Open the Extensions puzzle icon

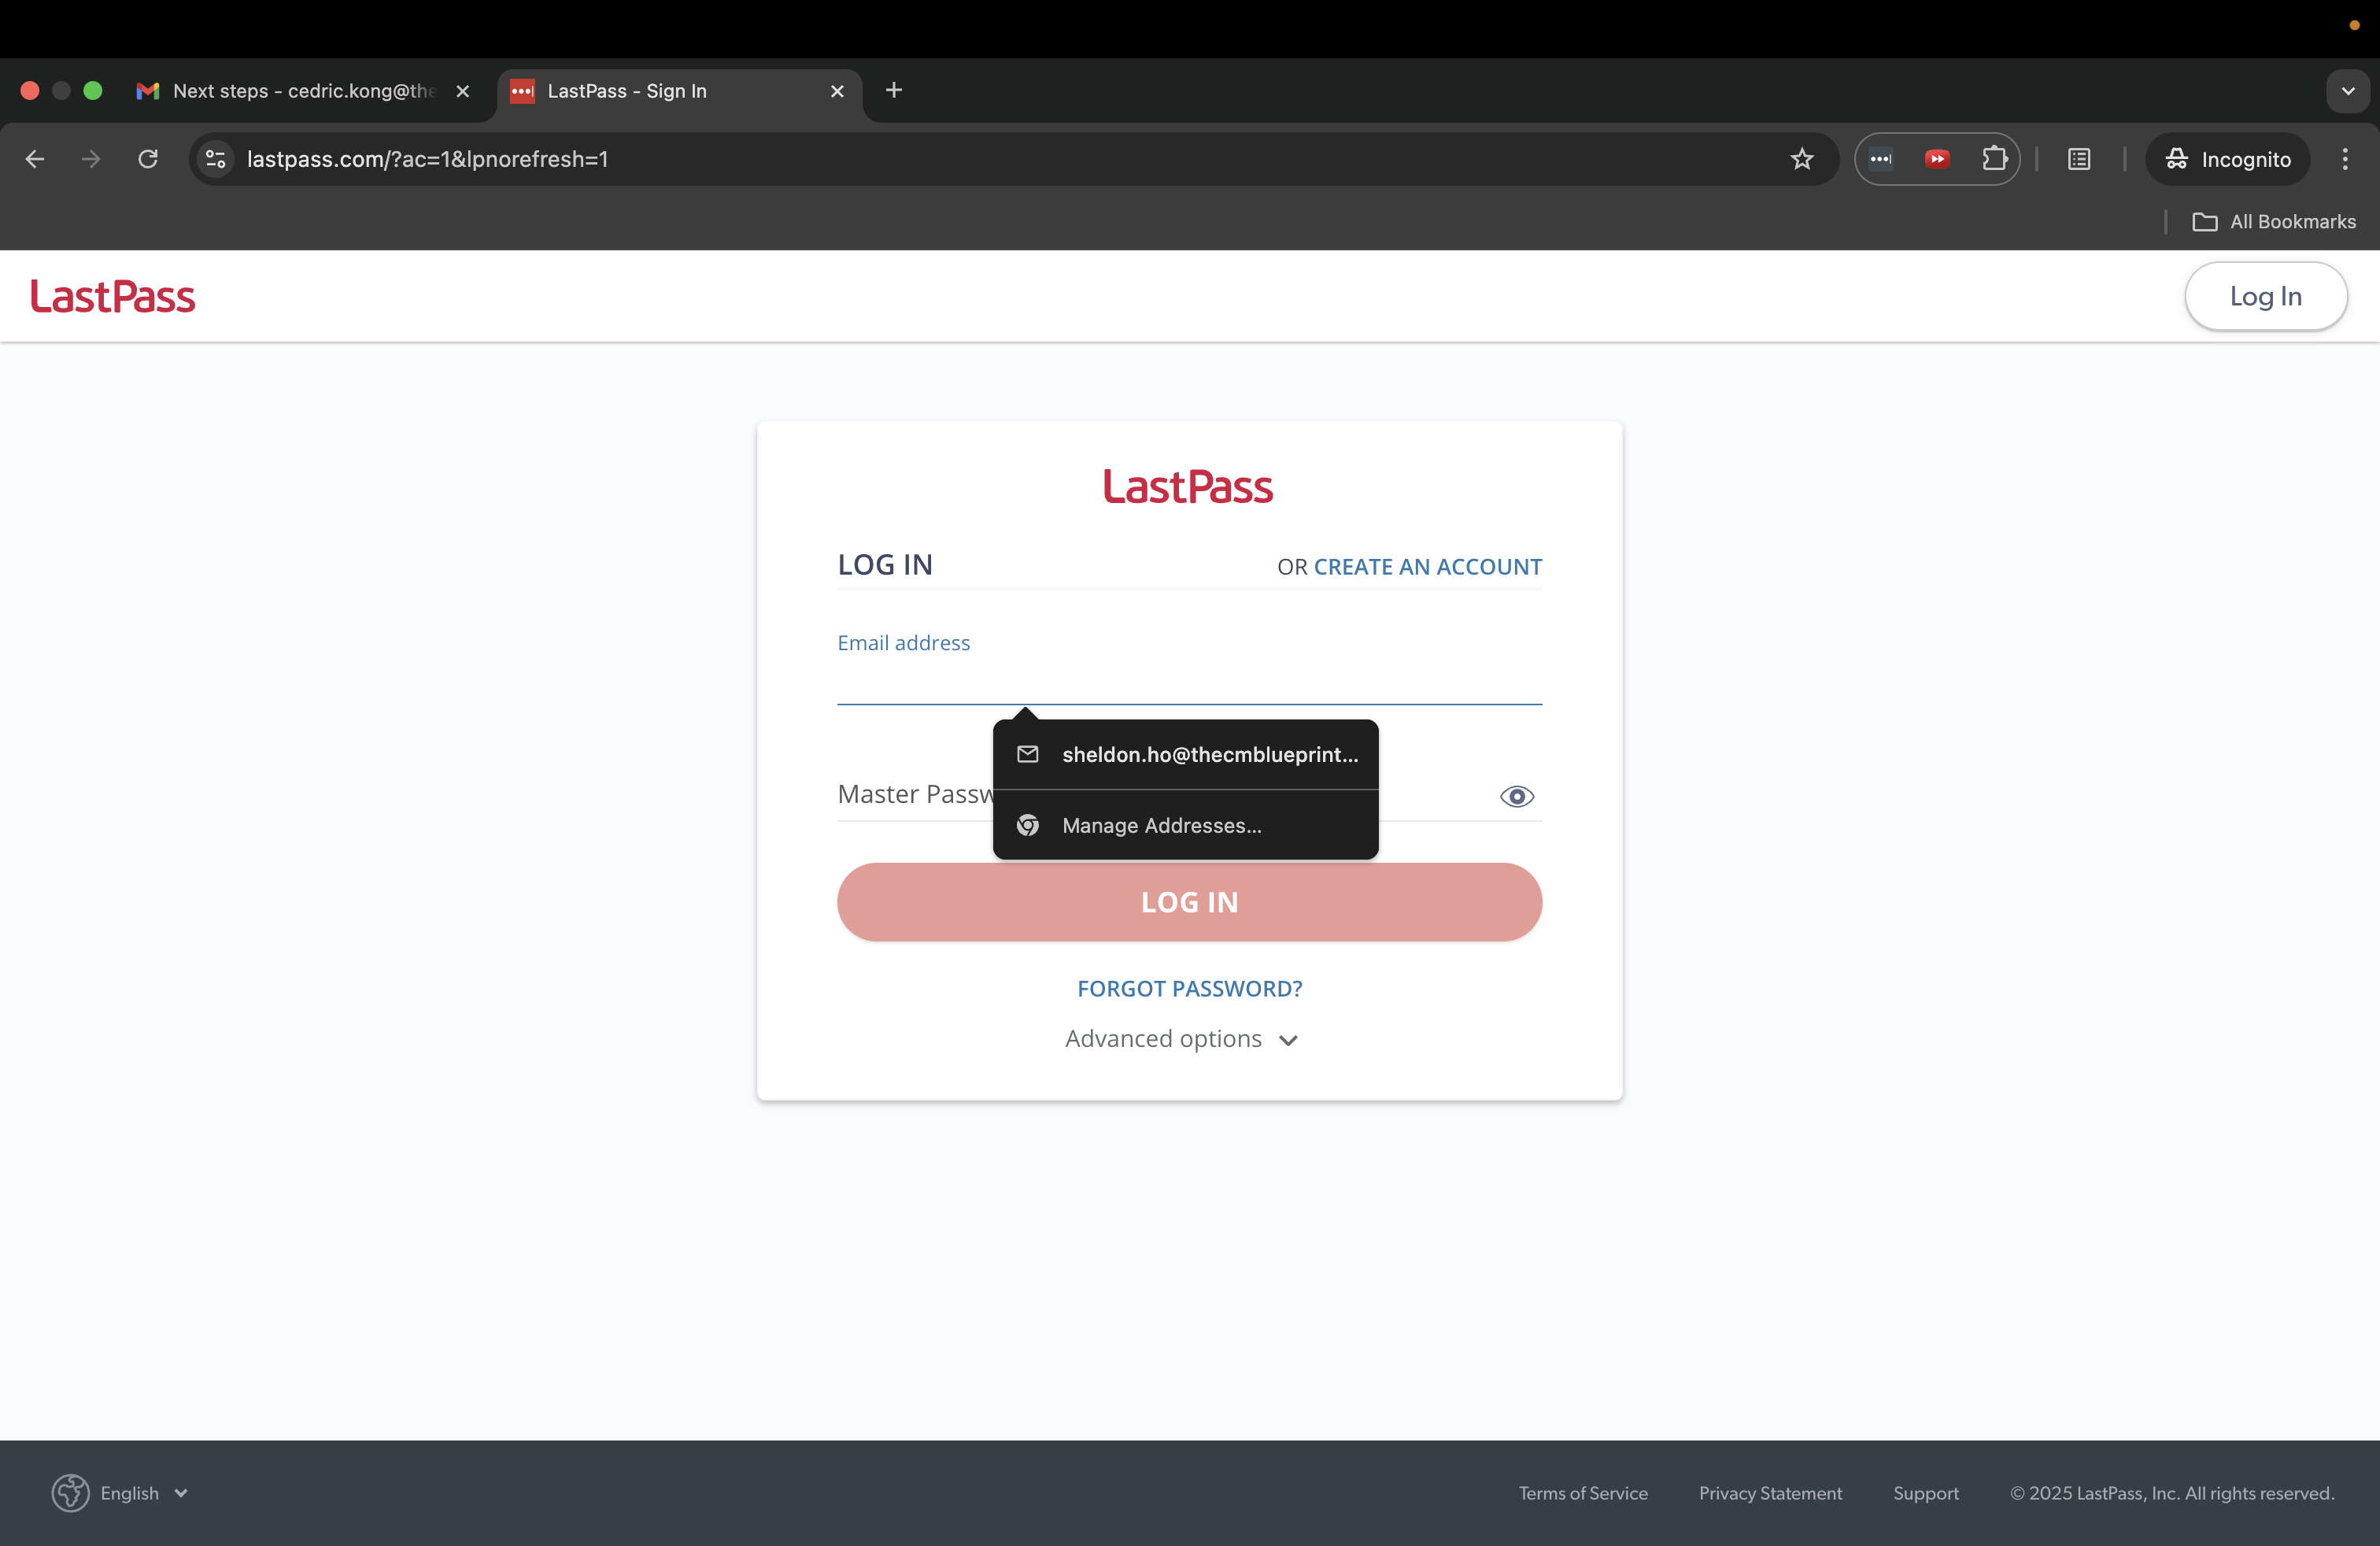coord(1994,159)
